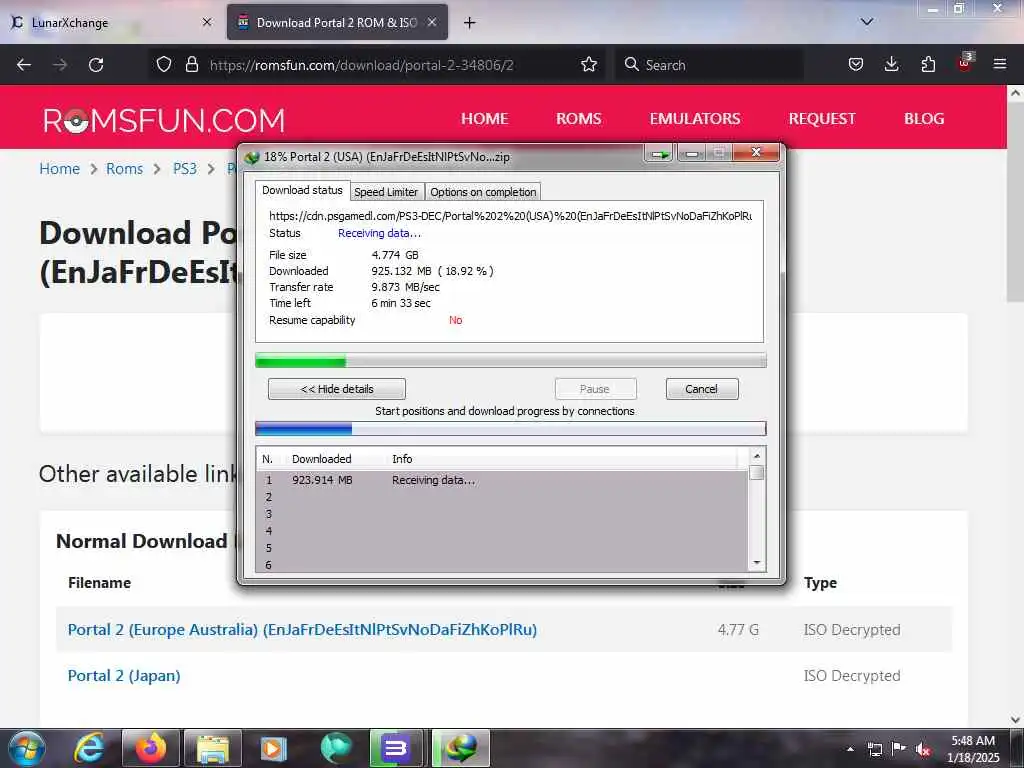This screenshot has width=1024, height=768.
Task: Open the EMULATORS nav item
Action: (x=695, y=119)
